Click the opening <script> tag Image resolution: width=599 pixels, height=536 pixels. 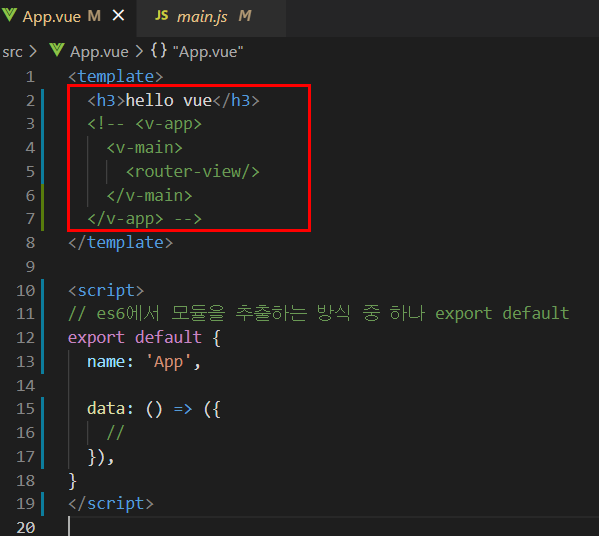(x=106, y=290)
